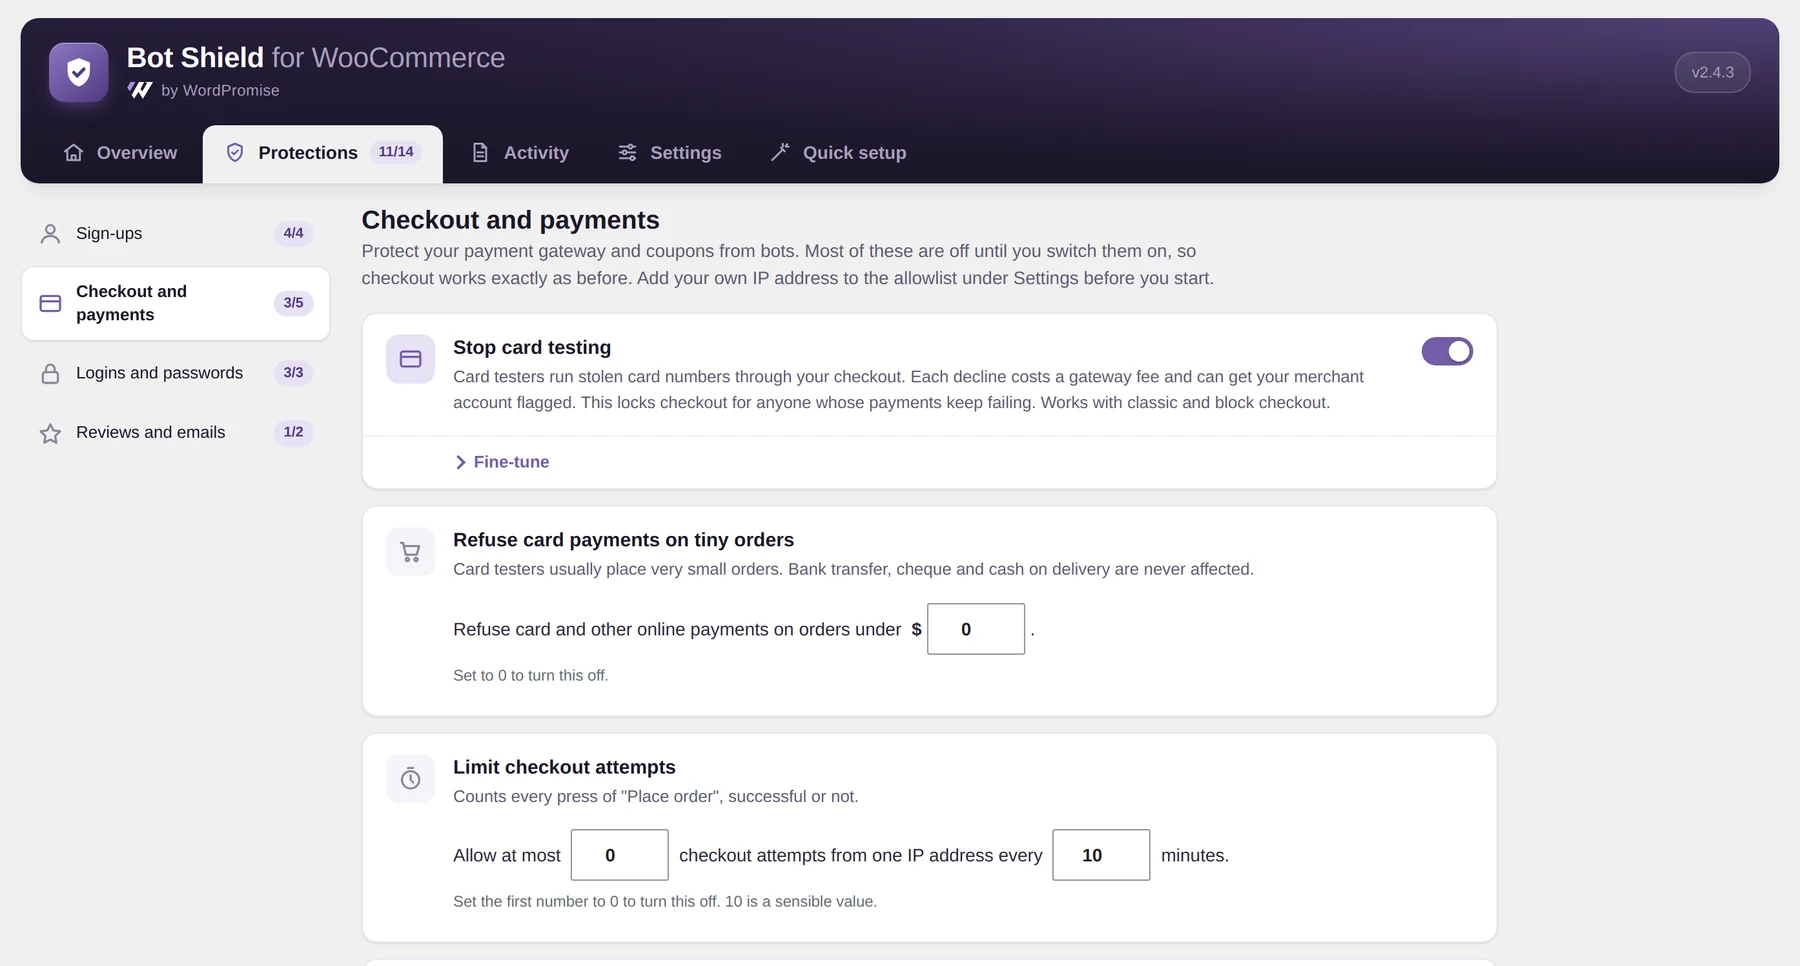
Task: Click the 1/2 Reviews and emails badge
Action: click(x=293, y=432)
